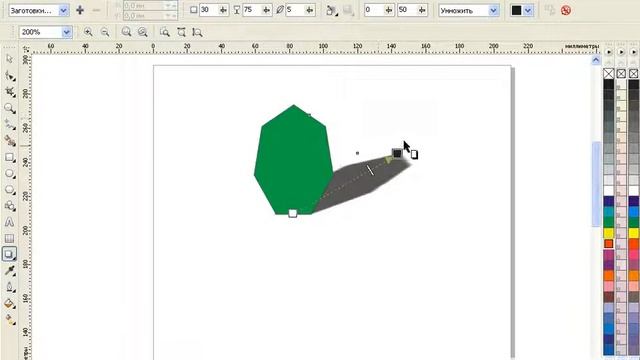Open the 200% zoom level dropdown

pos(67,32)
